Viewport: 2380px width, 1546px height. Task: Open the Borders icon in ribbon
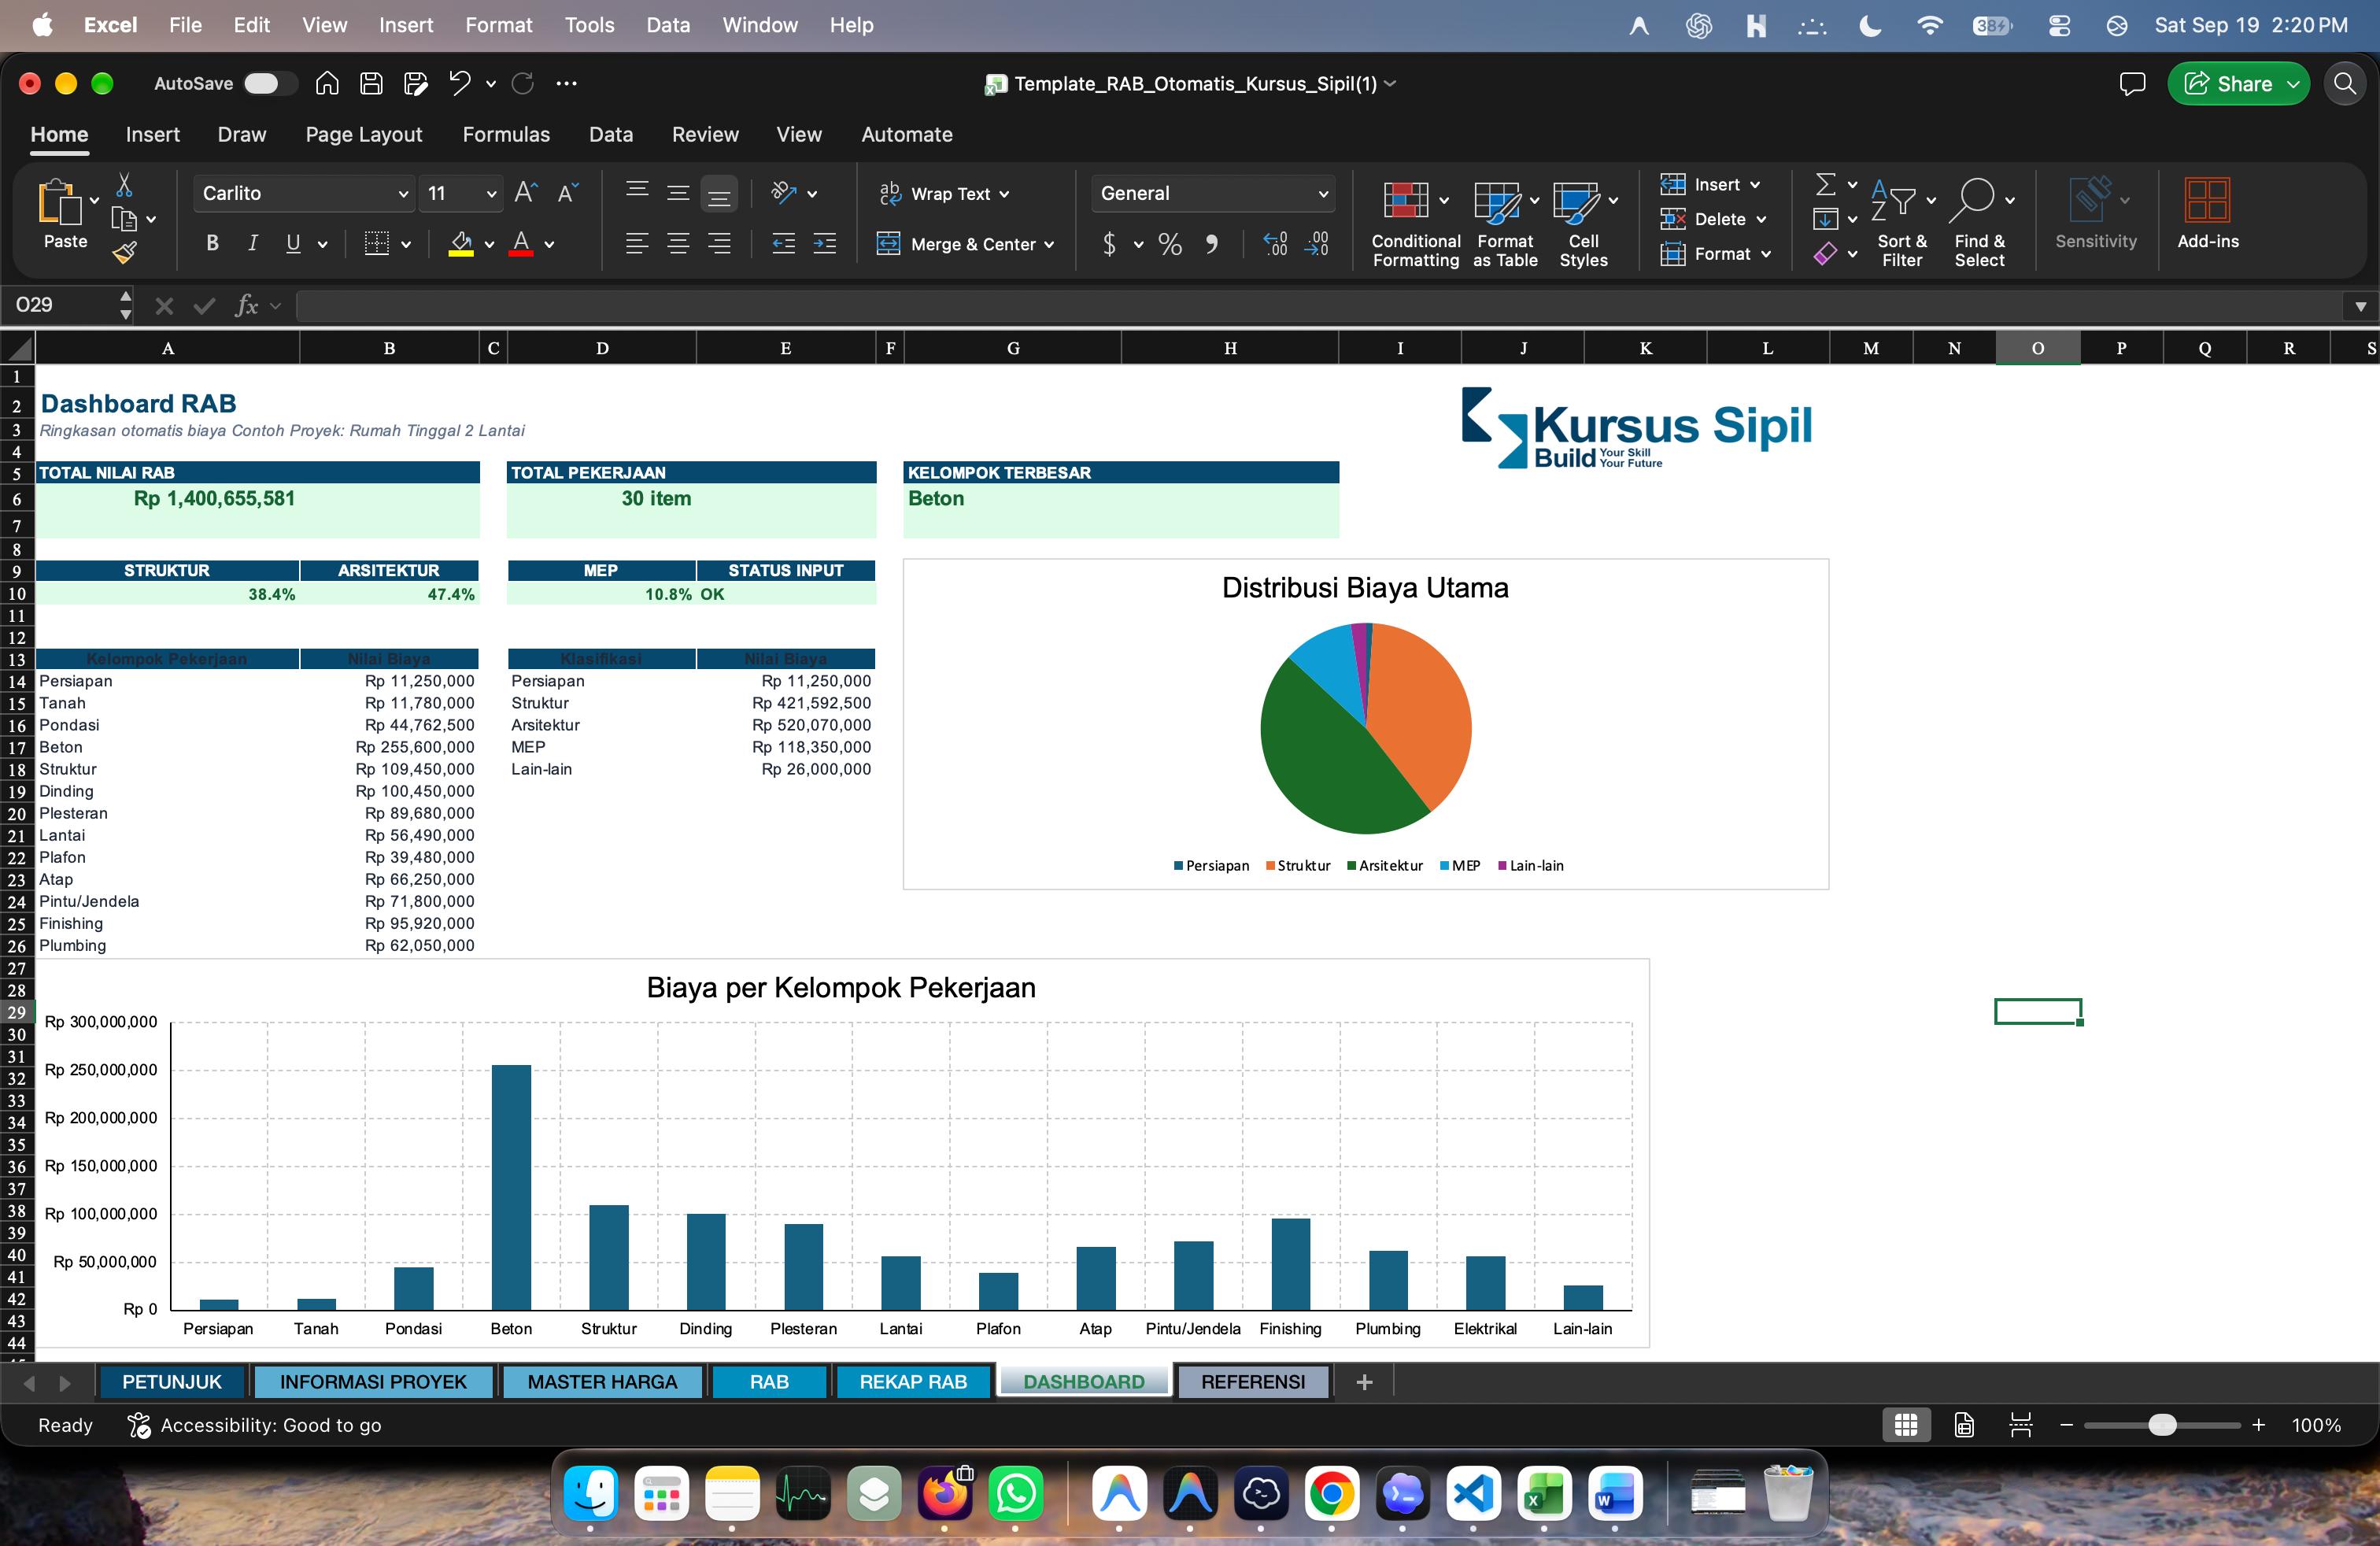(x=377, y=243)
